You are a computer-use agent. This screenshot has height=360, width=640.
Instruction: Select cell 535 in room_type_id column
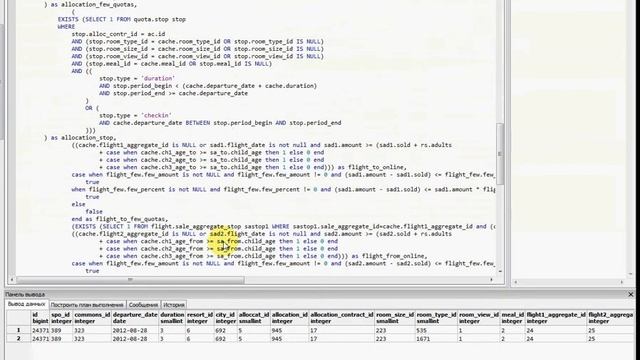pos(436,330)
